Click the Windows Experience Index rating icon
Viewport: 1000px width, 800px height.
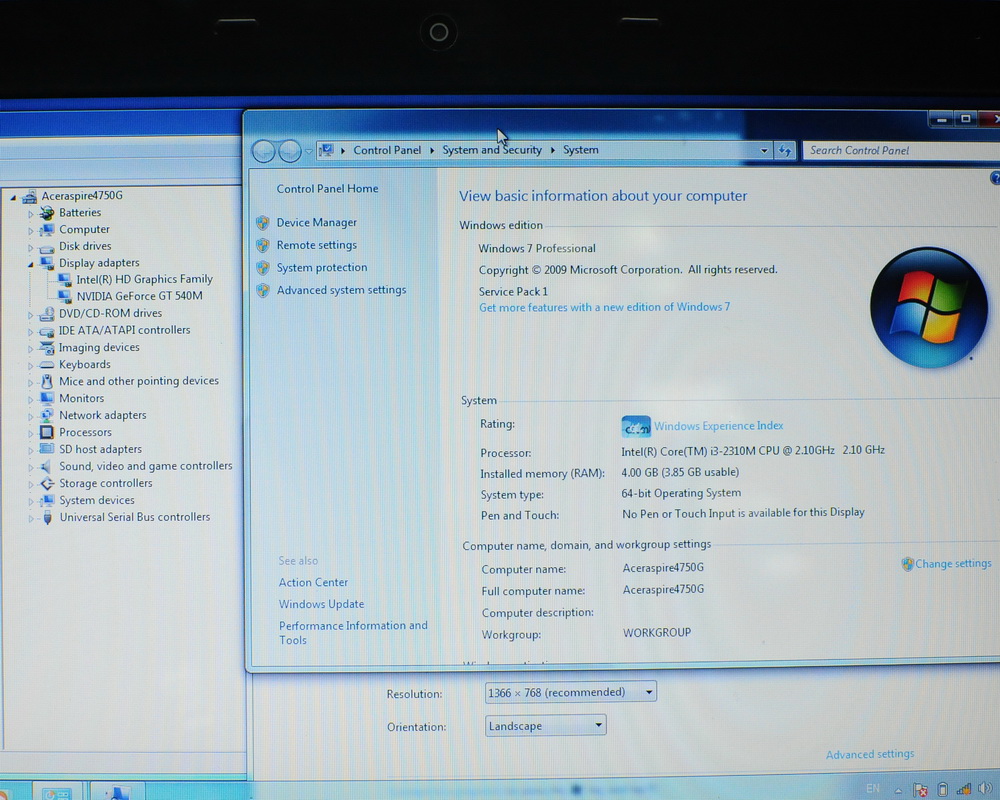click(636, 427)
